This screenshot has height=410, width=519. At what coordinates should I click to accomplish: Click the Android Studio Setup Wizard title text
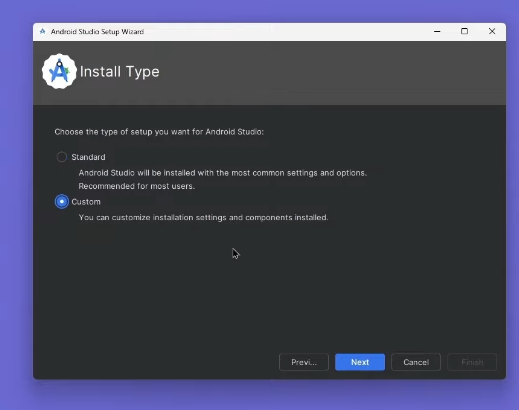tap(97, 32)
